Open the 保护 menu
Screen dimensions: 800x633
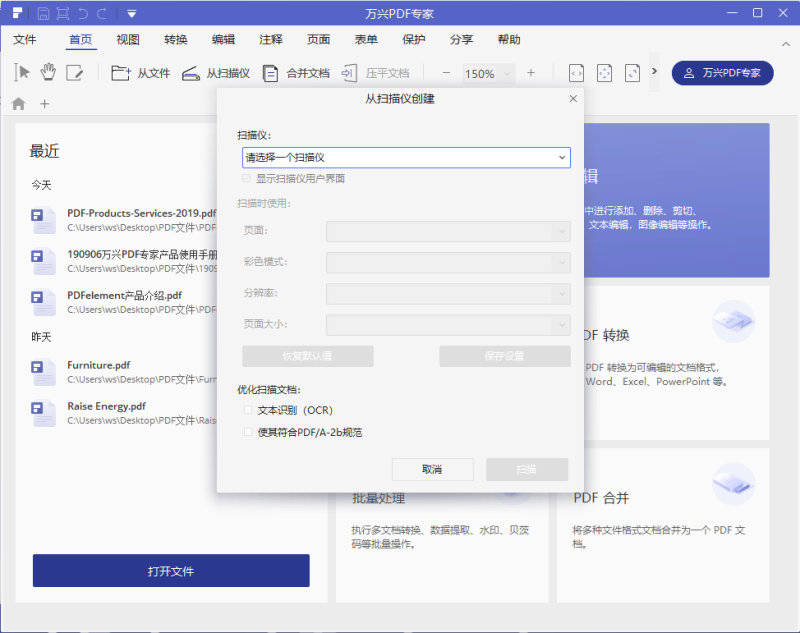coord(413,39)
